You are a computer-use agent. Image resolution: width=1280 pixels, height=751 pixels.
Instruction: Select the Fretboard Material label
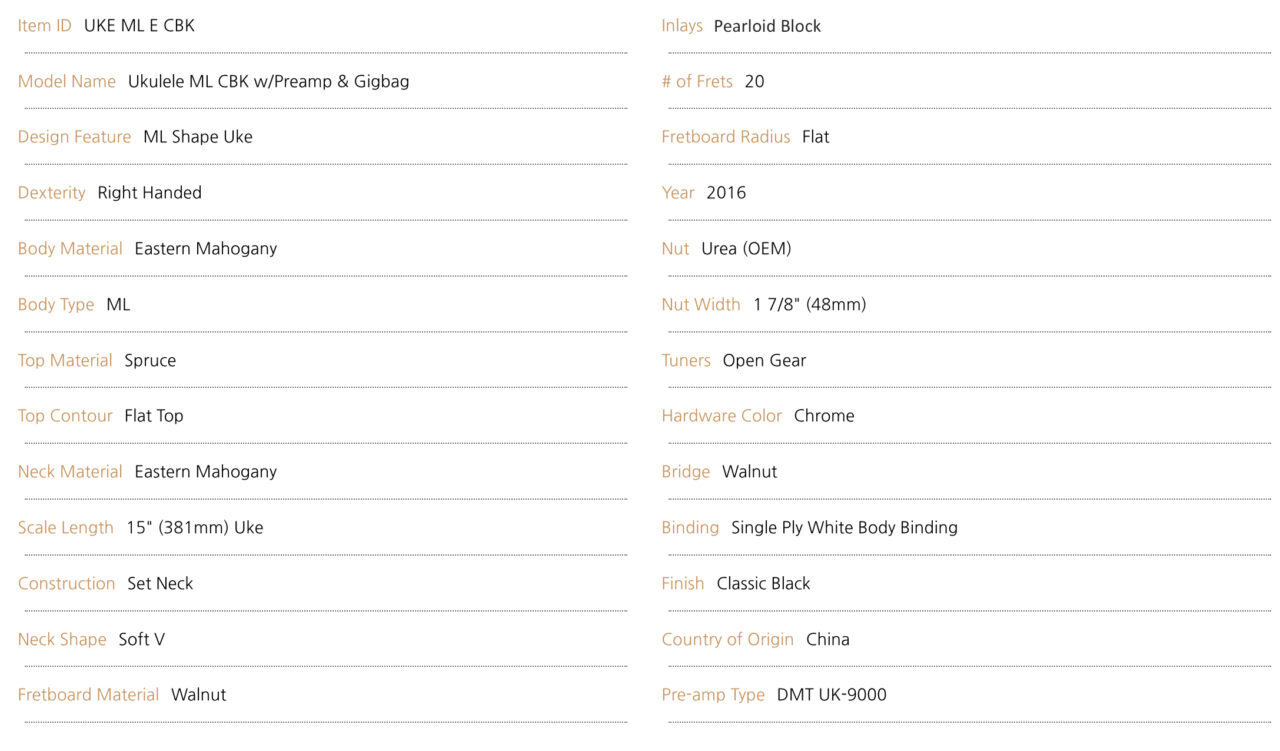(88, 695)
